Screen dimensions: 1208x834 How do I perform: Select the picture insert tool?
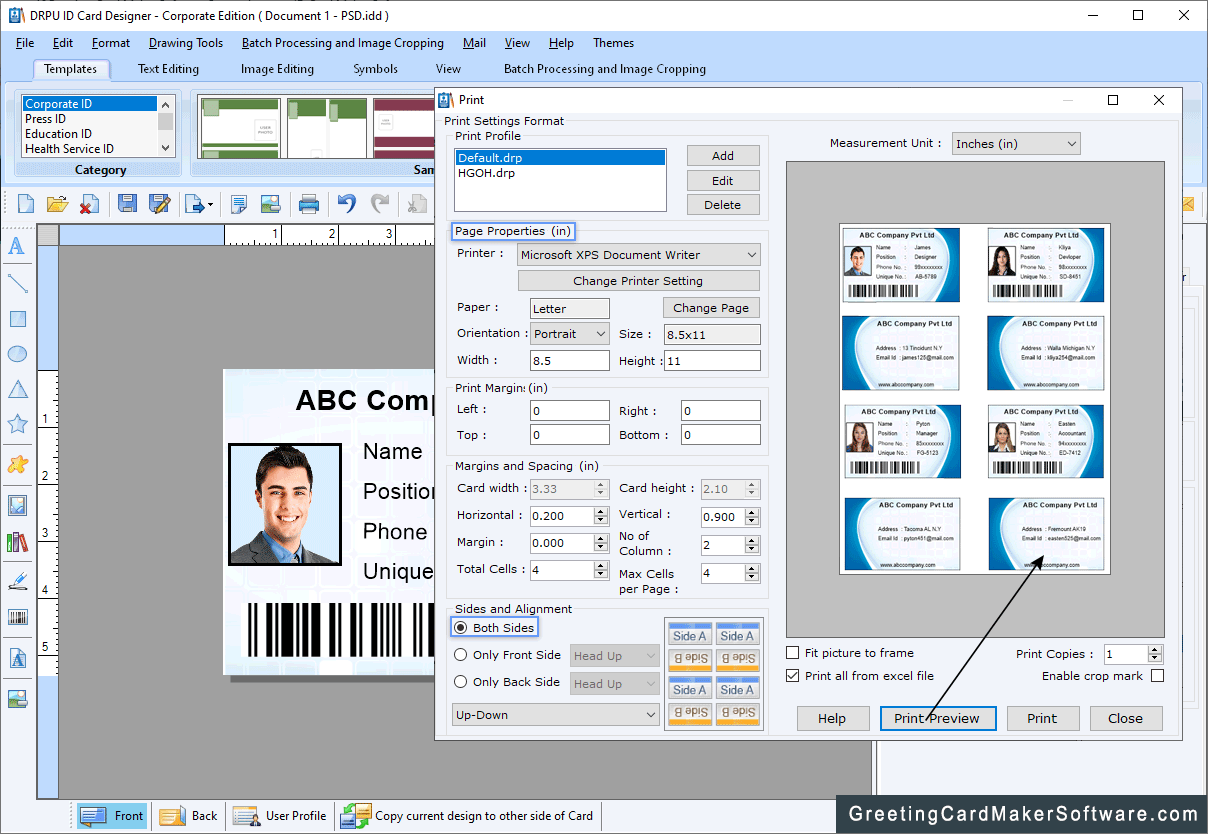tap(17, 505)
